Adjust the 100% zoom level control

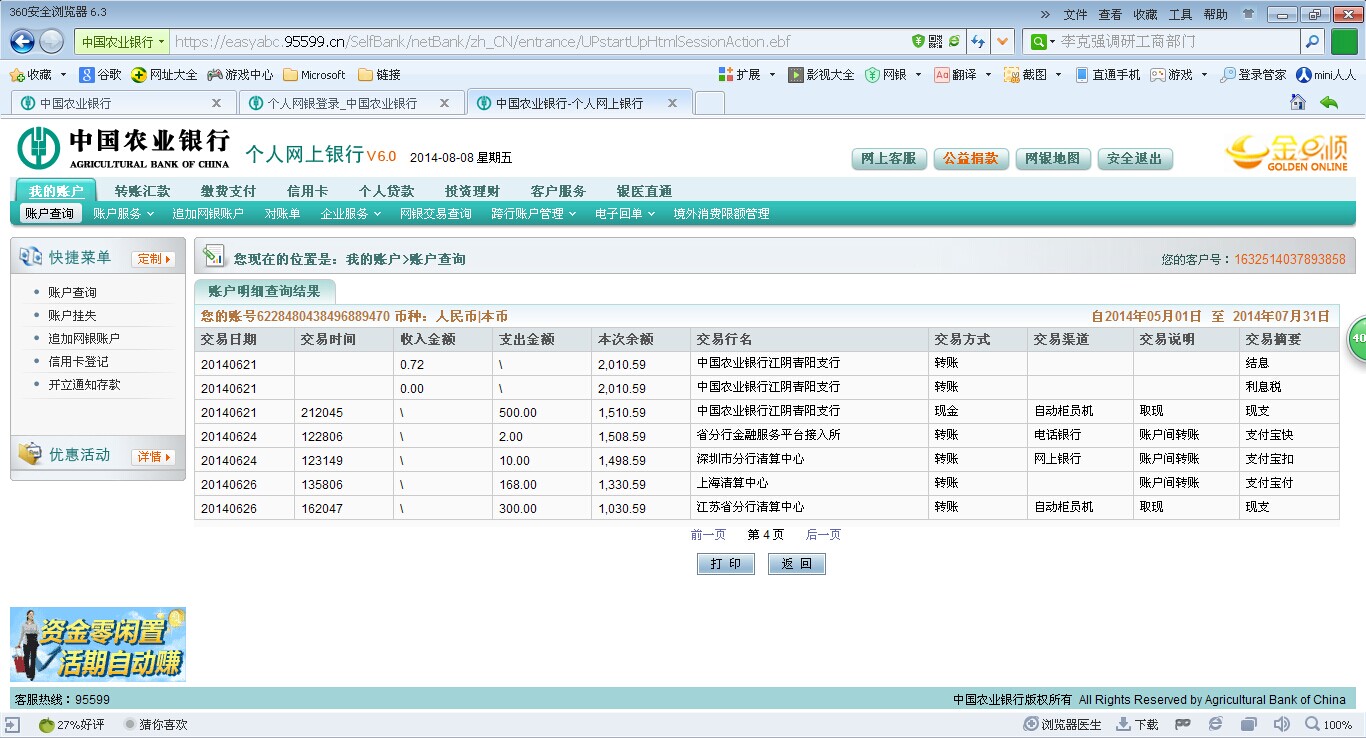tap(1328, 725)
